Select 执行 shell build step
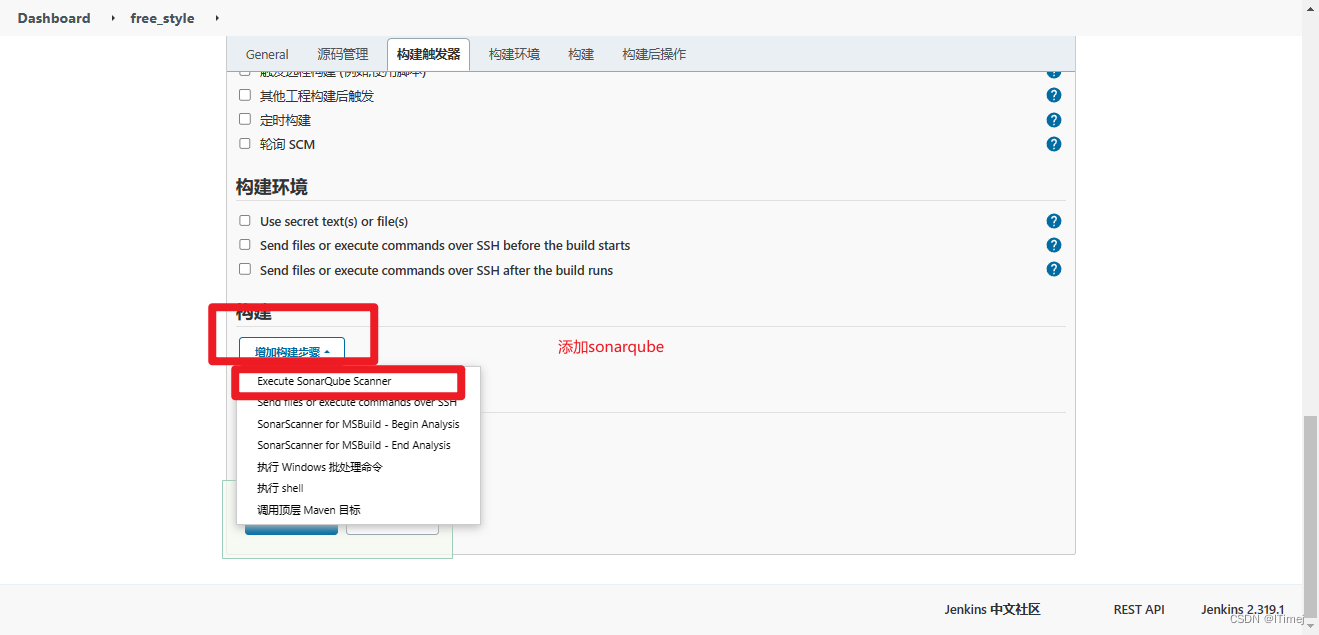 (x=280, y=487)
